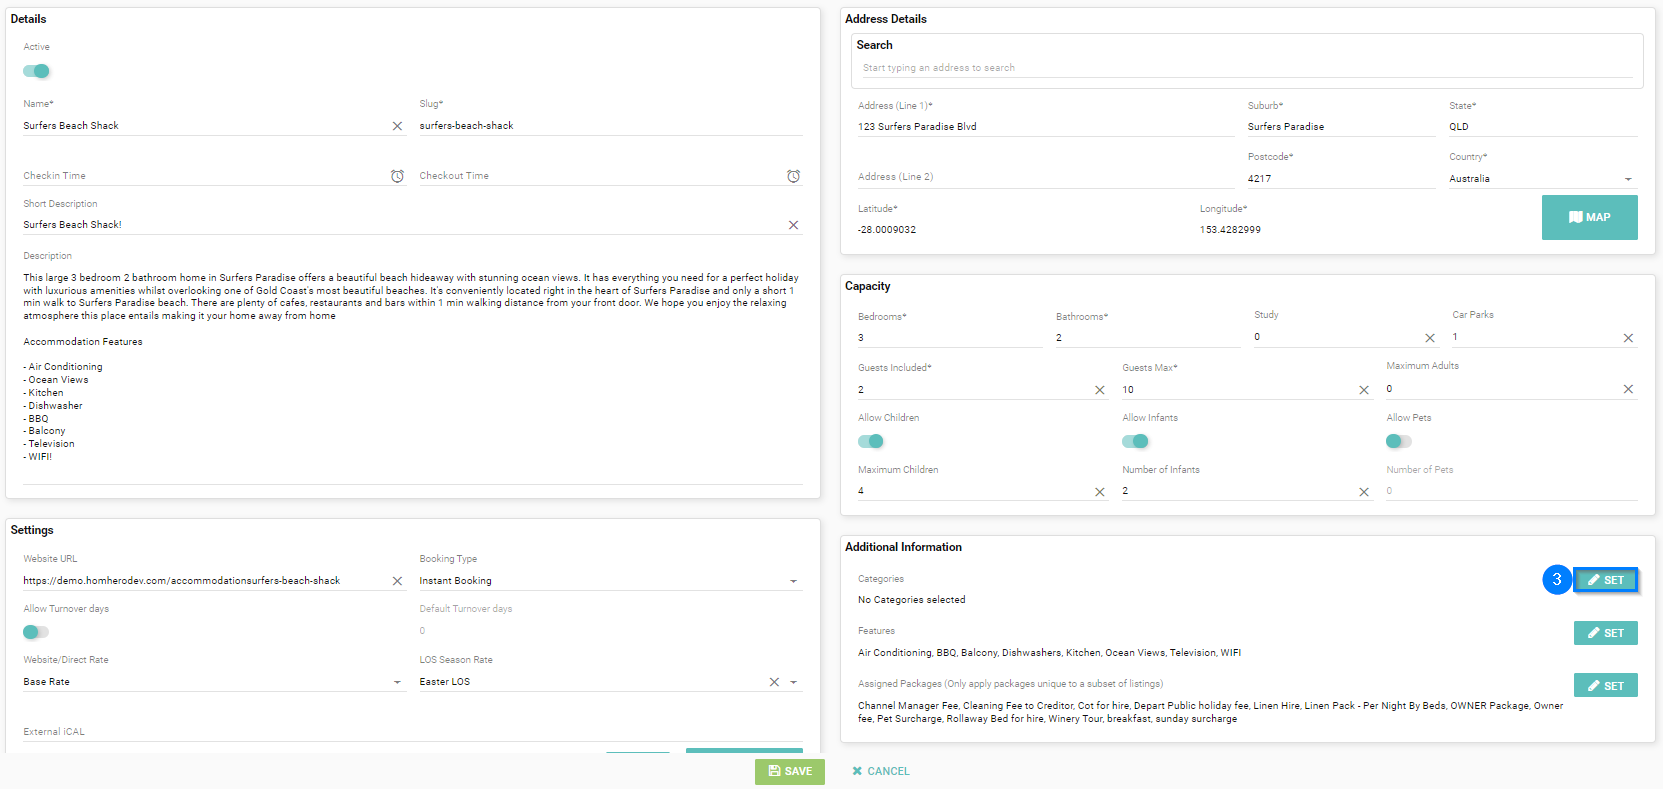Click SET button for Features
This screenshot has width=1663, height=789.
tap(1605, 633)
